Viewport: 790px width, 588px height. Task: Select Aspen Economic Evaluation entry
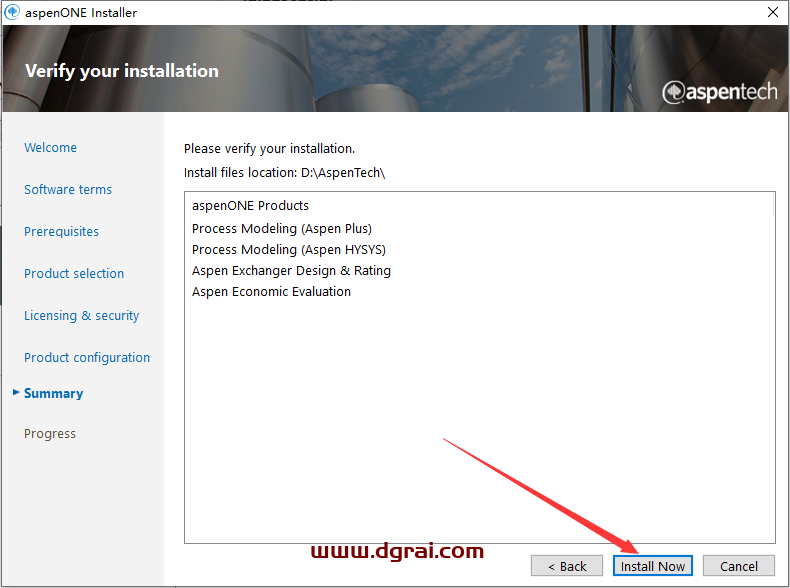point(272,292)
